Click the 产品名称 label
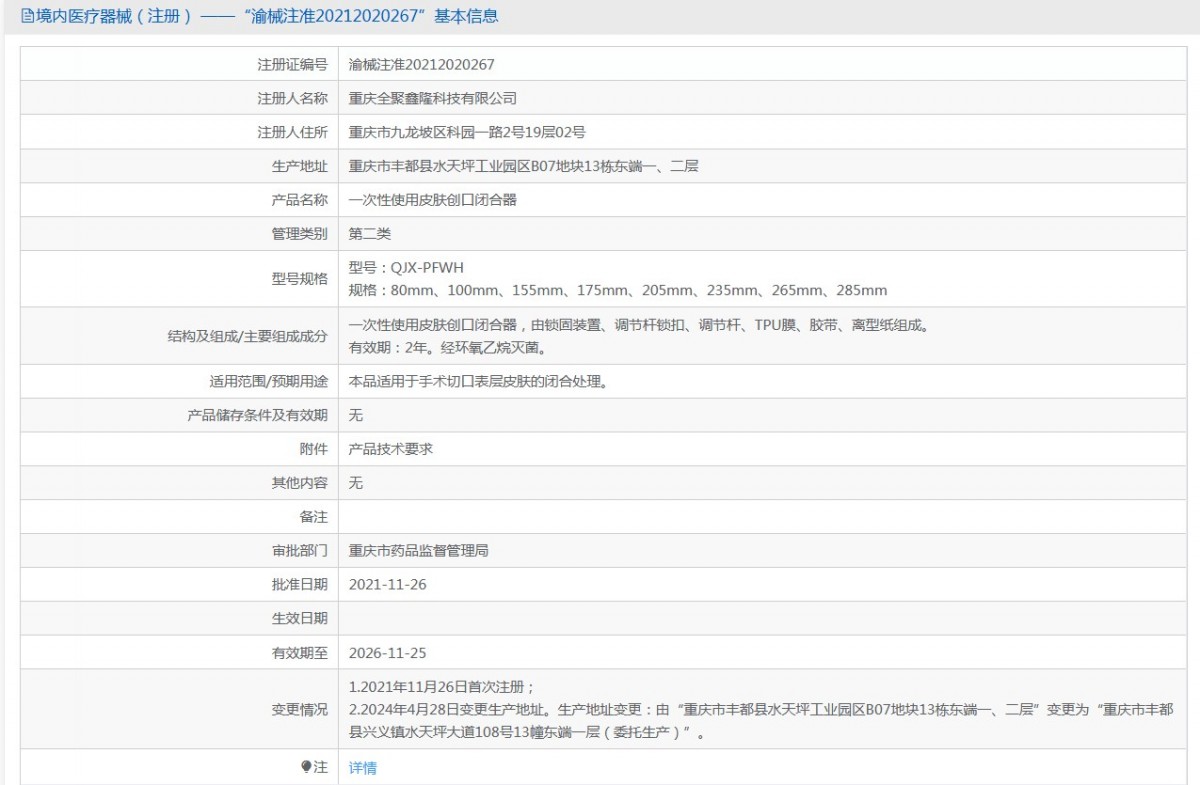Screen dimensions: 1200x785 pyautogui.click(x=299, y=200)
